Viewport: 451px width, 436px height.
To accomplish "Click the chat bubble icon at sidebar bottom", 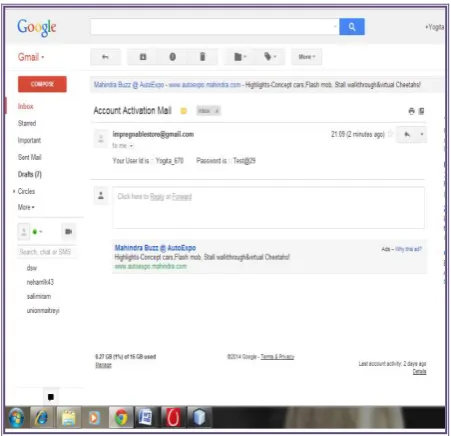I will click(51, 397).
